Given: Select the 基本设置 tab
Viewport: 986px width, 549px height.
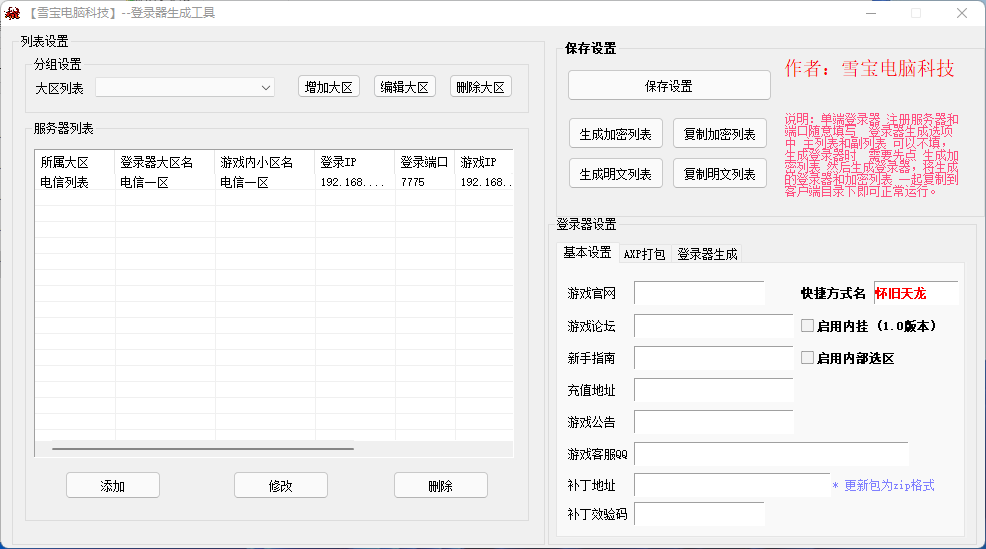Looking at the screenshot, I should (x=587, y=253).
